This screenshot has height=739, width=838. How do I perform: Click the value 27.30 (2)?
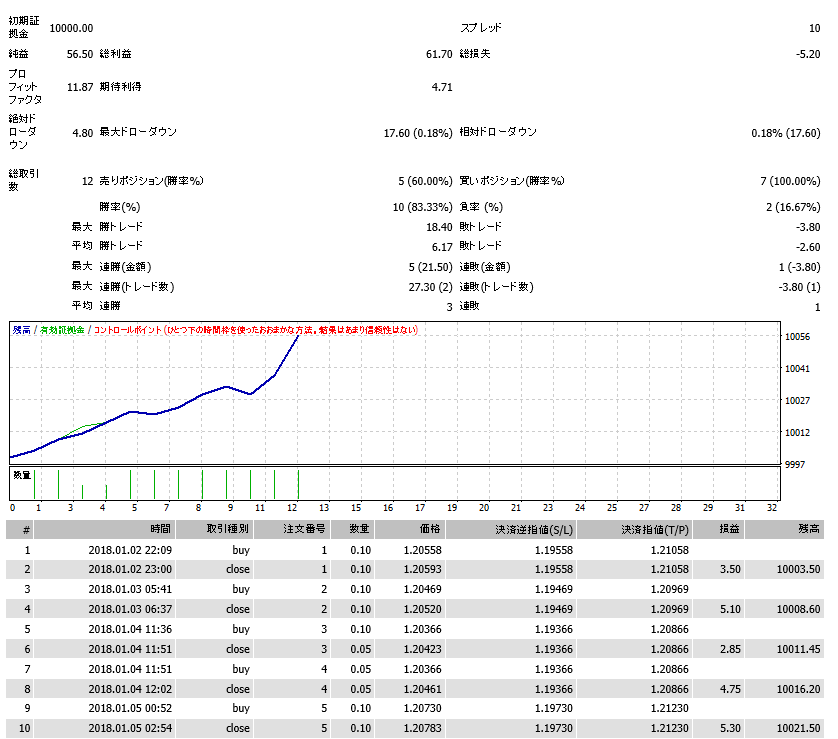(x=430, y=287)
